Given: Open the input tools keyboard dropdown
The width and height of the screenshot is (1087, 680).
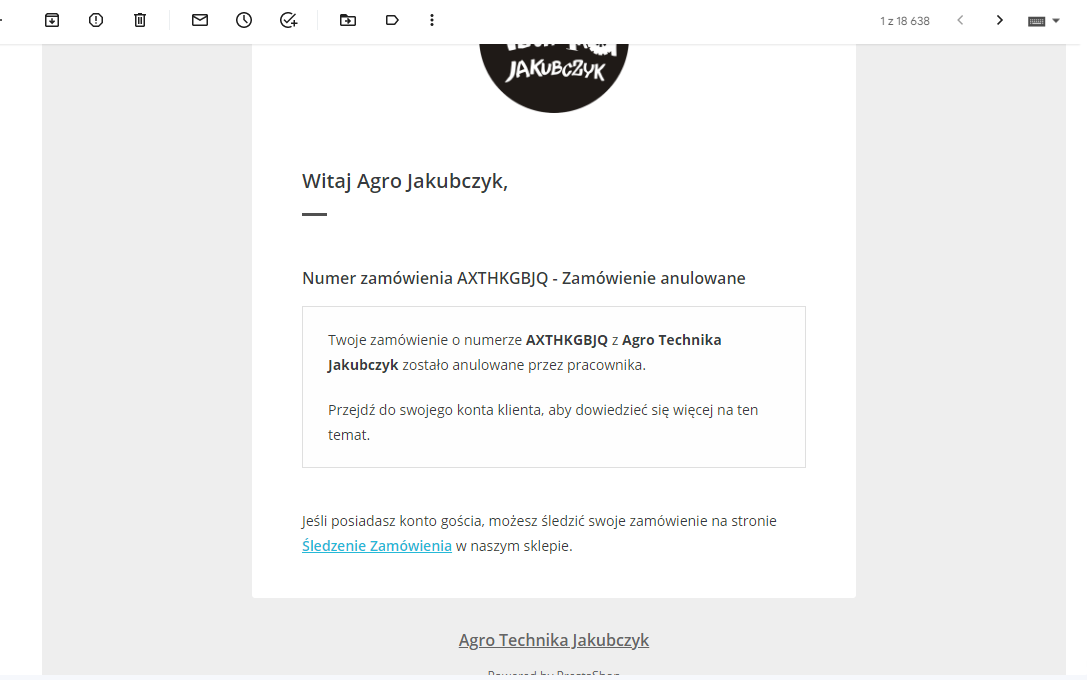Looking at the screenshot, I should tap(1044, 21).
